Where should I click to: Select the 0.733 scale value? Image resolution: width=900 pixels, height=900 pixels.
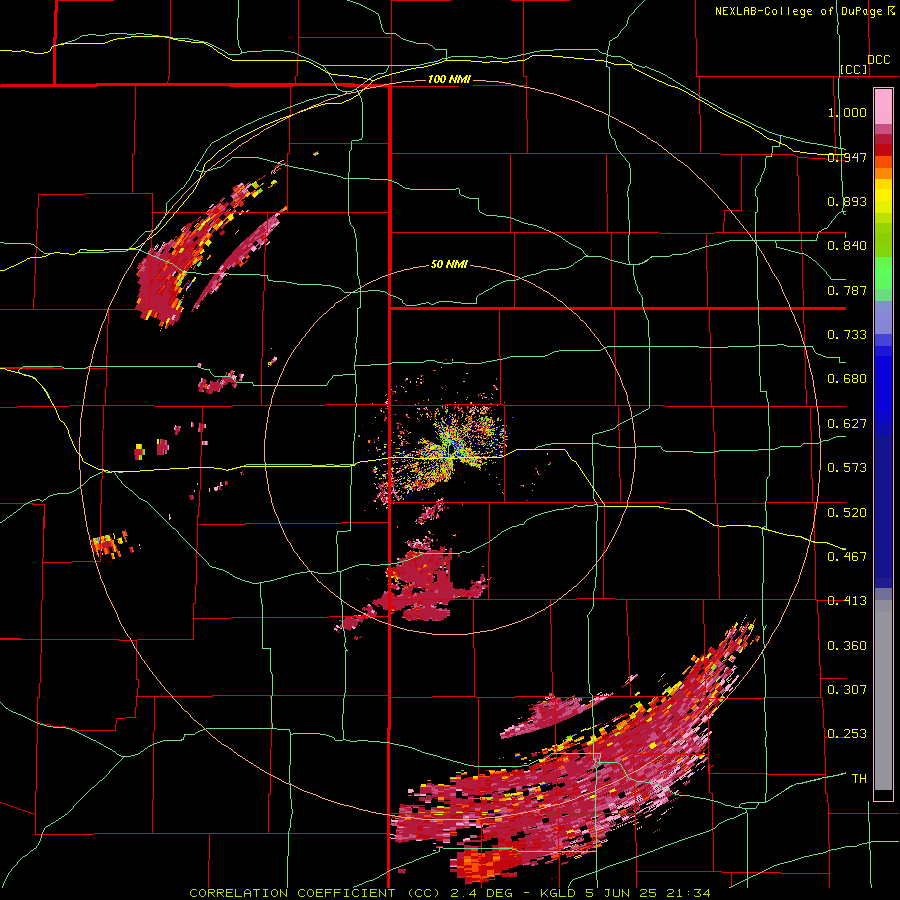[847, 335]
